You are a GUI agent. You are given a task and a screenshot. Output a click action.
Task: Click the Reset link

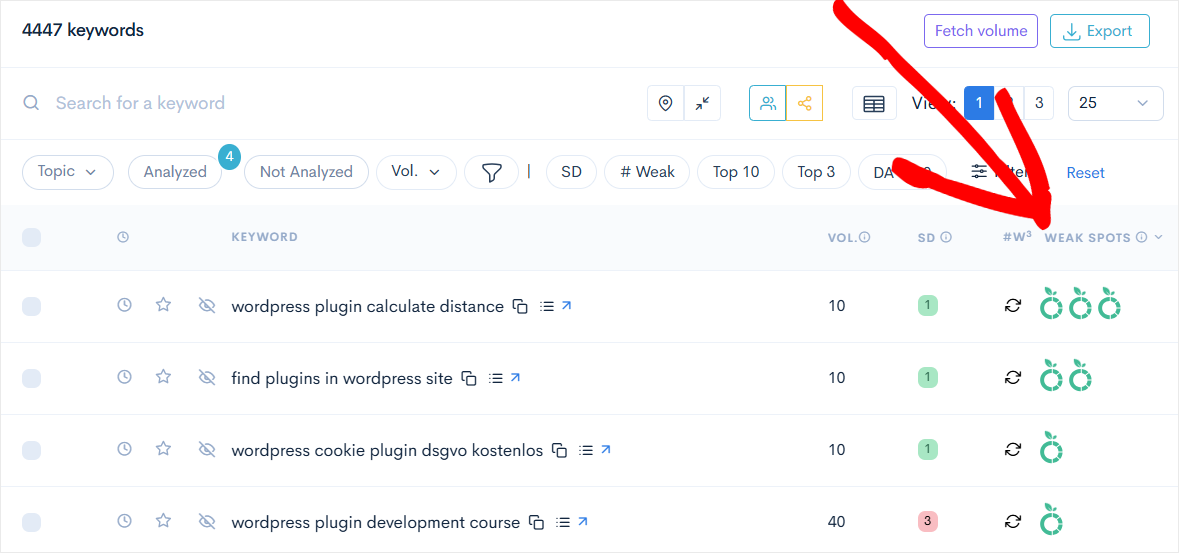click(x=1085, y=173)
